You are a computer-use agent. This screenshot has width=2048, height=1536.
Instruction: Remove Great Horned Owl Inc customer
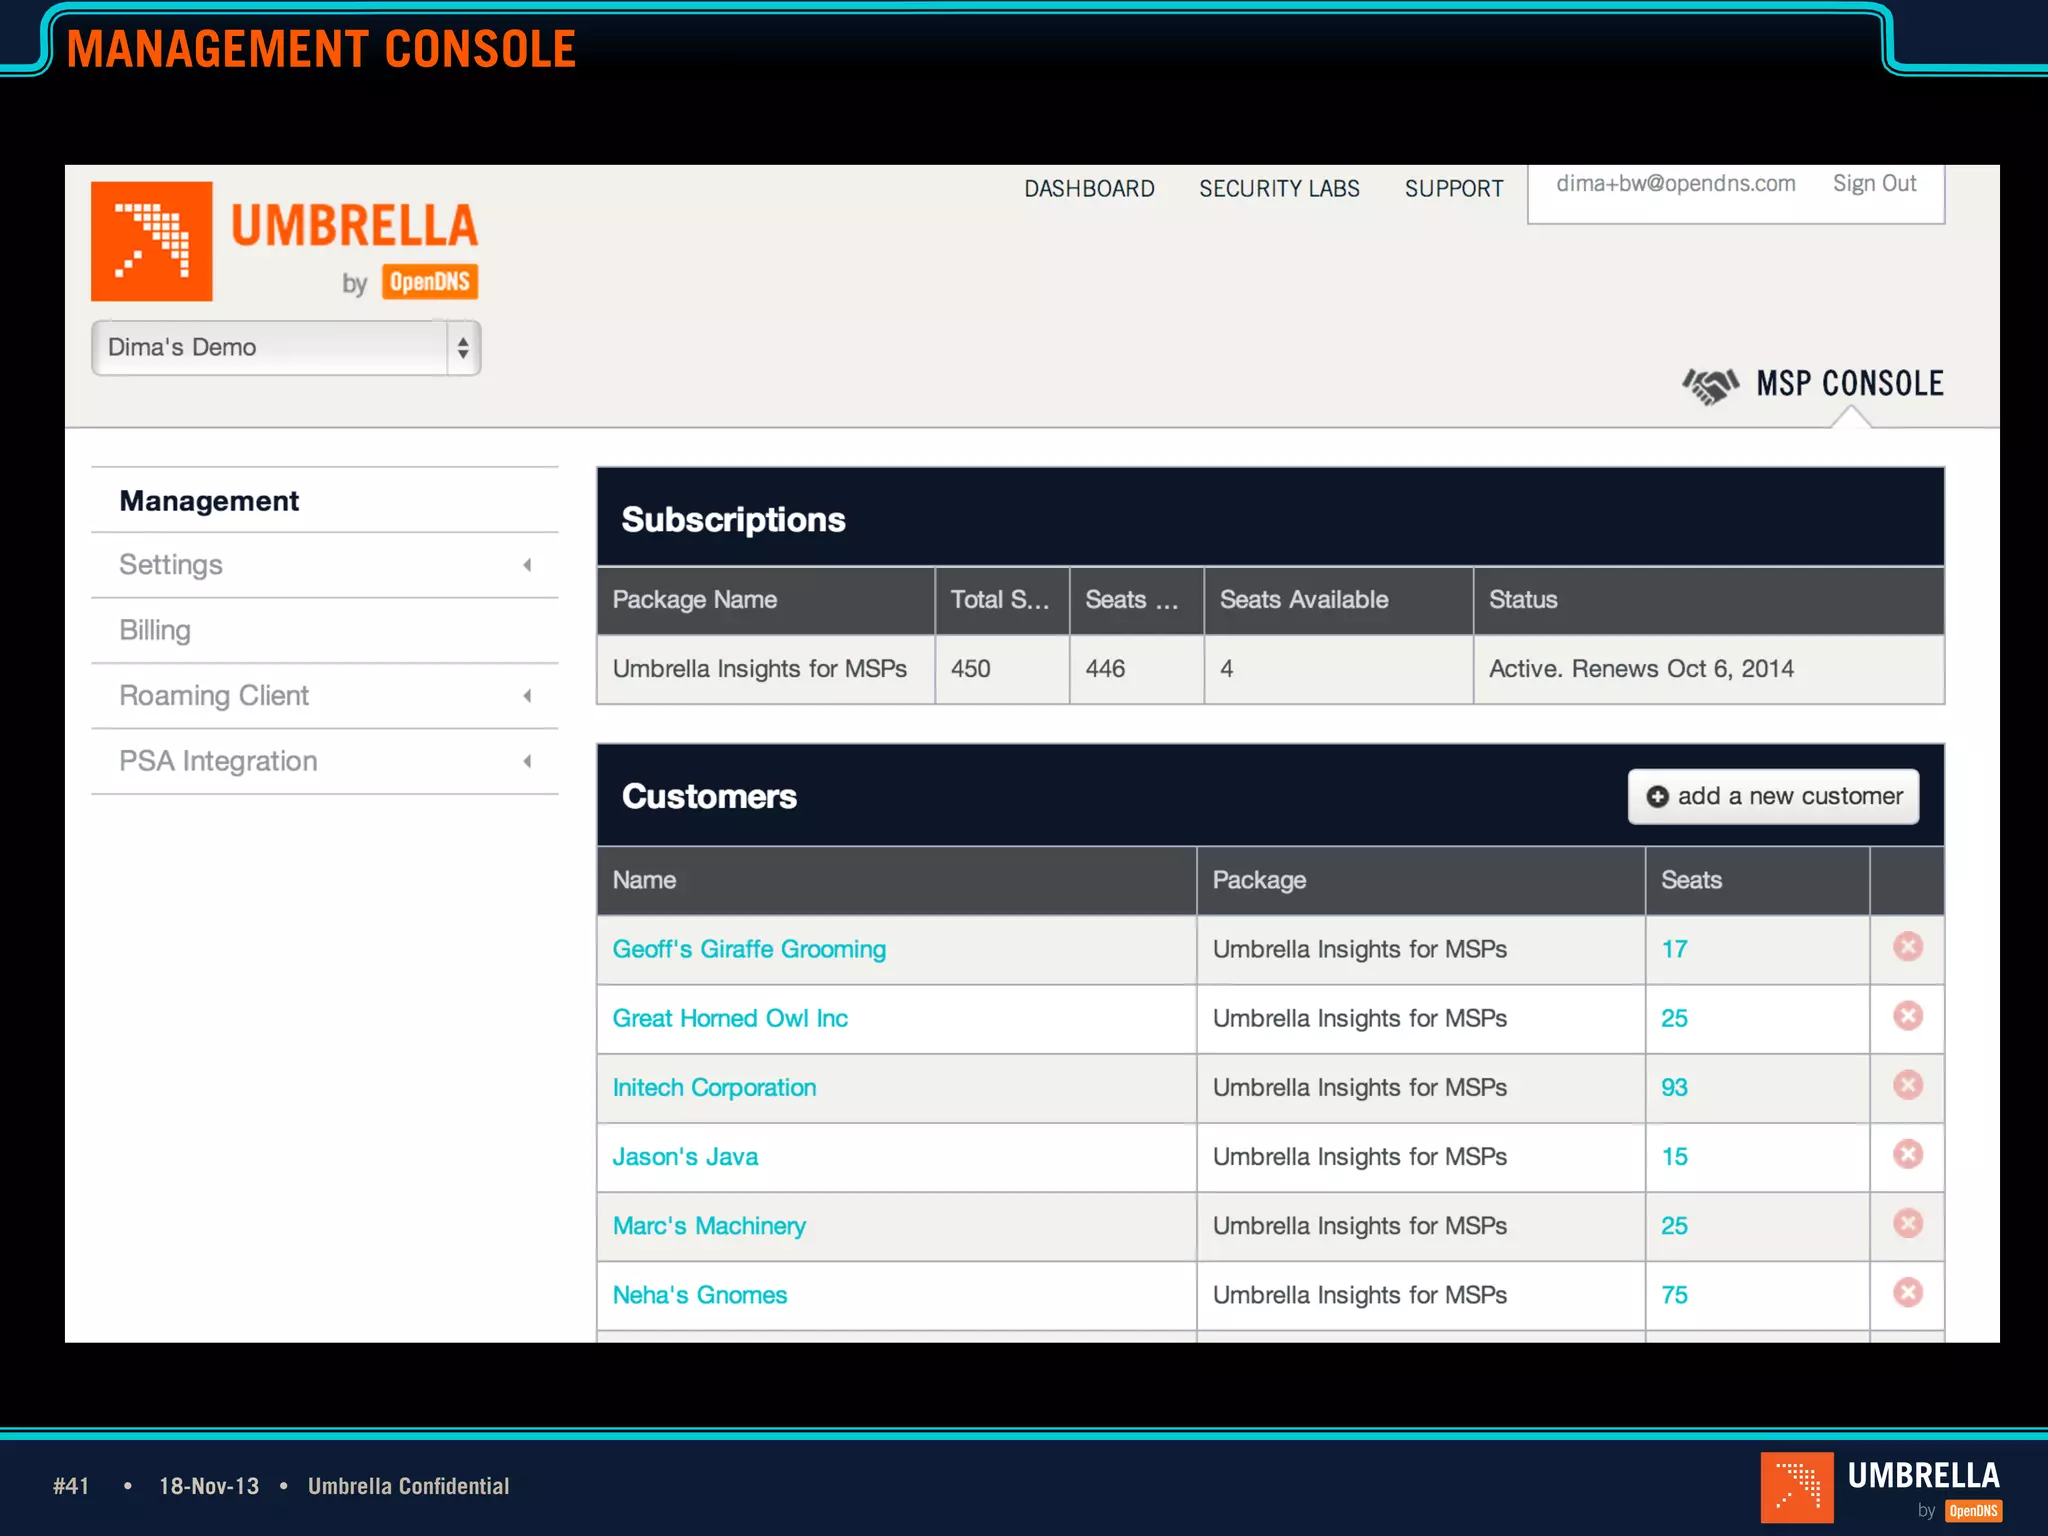pos(1907,1016)
